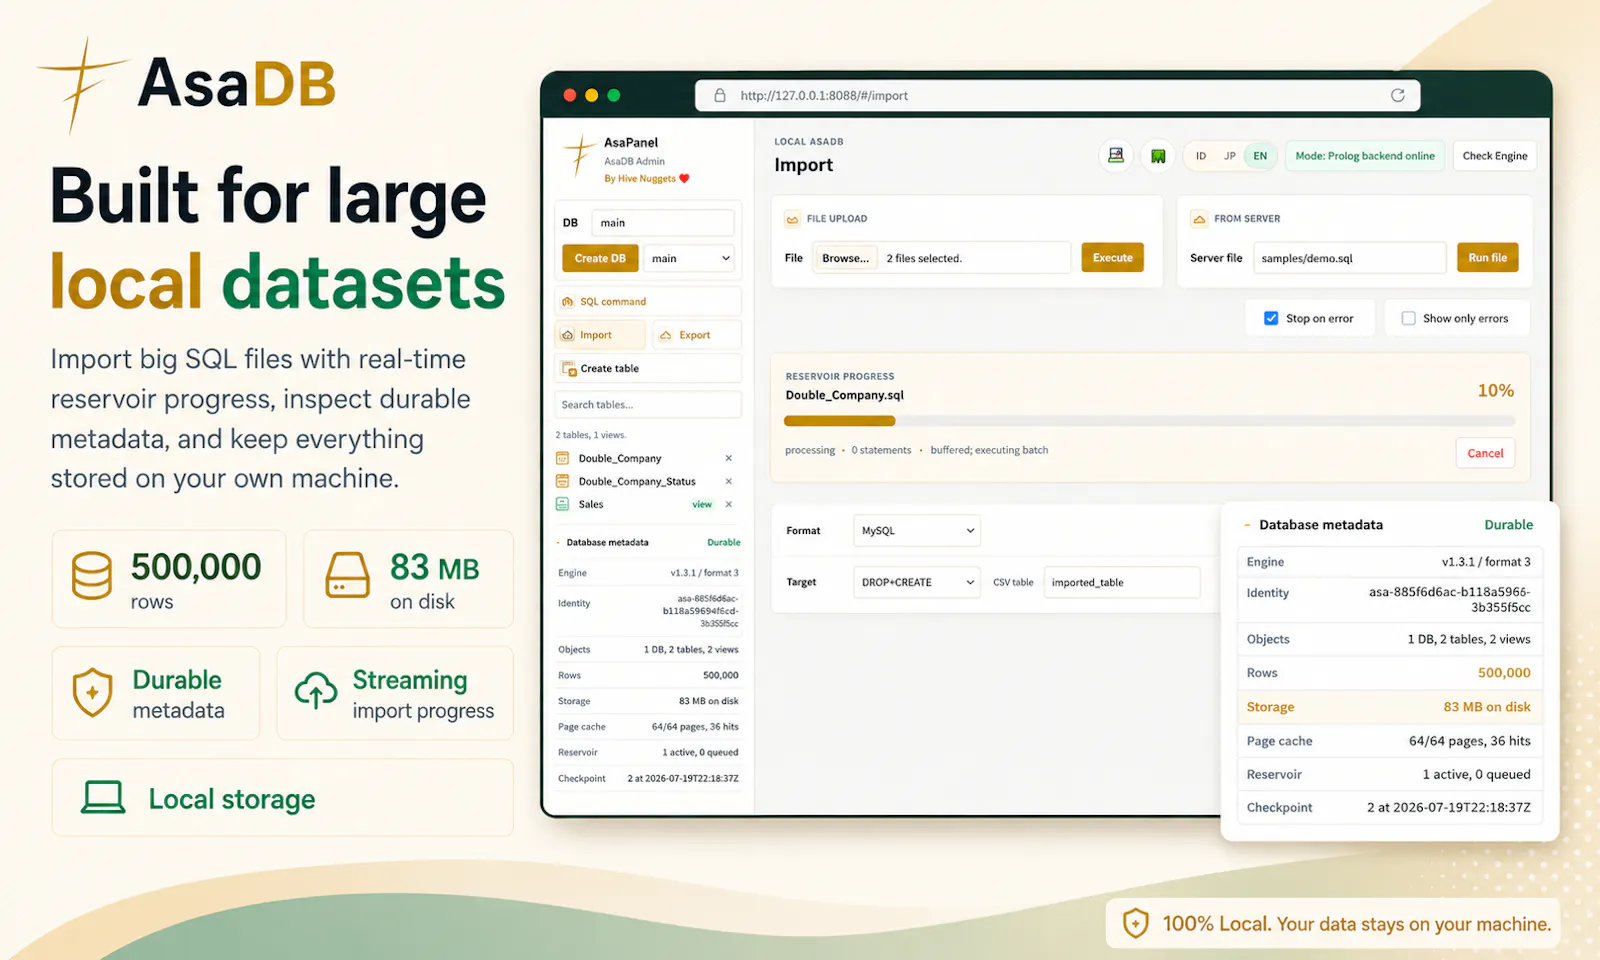
Task: Click the green bookmark icon button in header
Action: click(1158, 156)
